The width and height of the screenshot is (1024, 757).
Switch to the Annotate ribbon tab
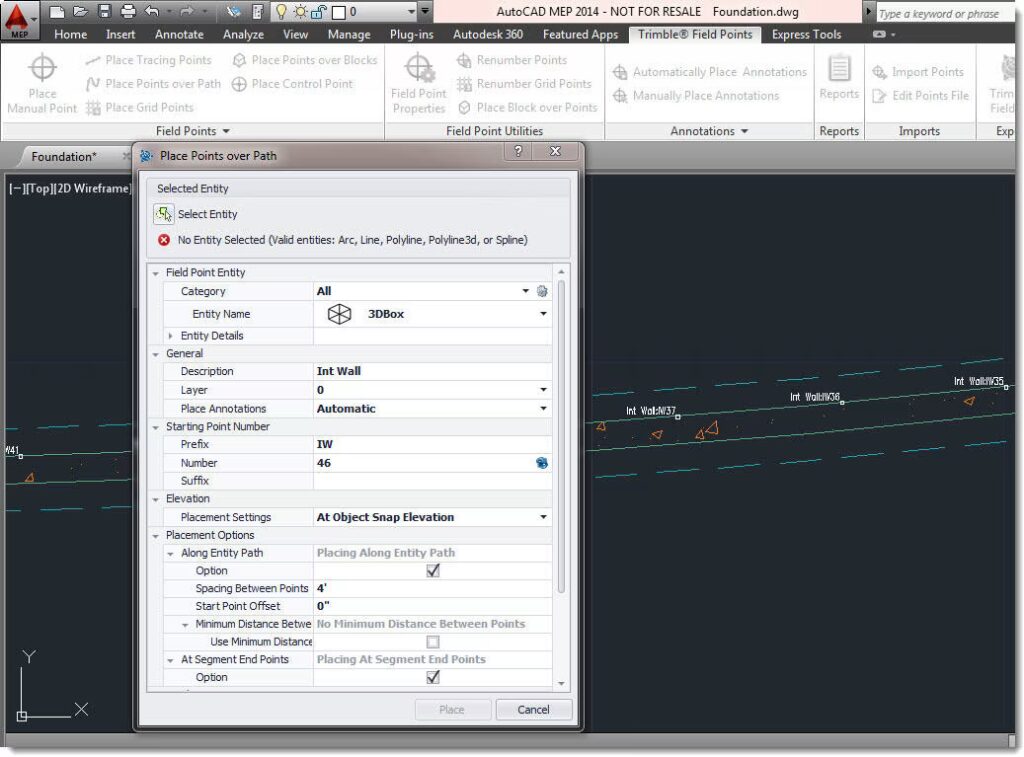click(x=179, y=34)
